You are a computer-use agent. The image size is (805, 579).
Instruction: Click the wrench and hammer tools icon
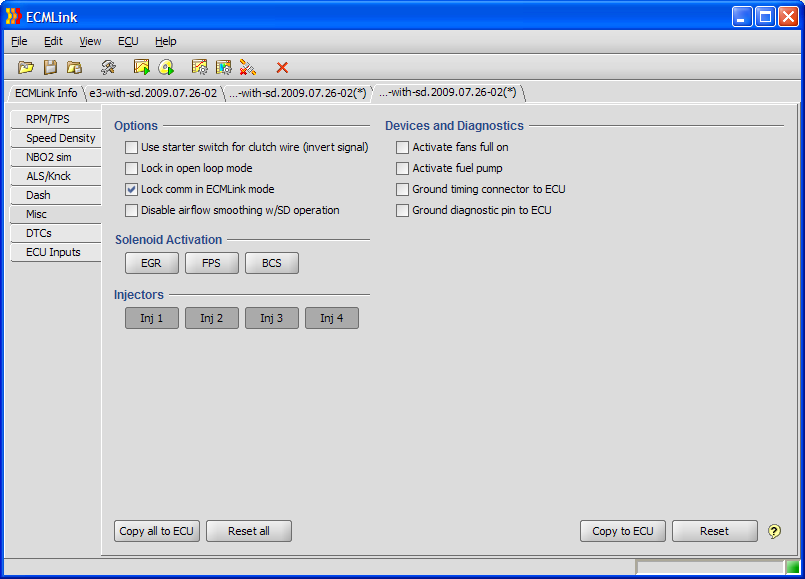tap(108, 67)
